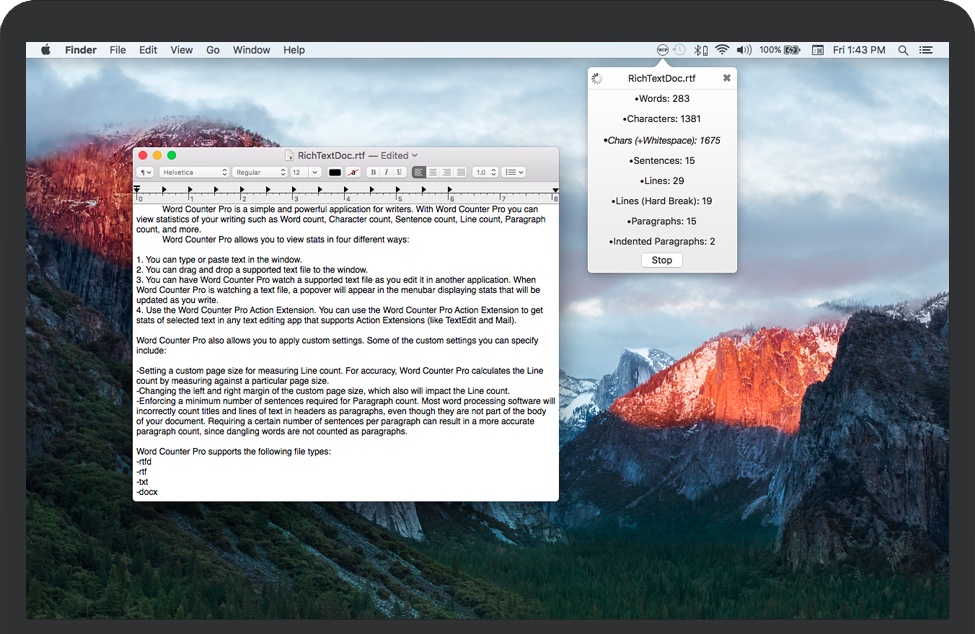
Task: Open the volume control in menu bar
Action: pyautogui.click(x=743, y=50)
